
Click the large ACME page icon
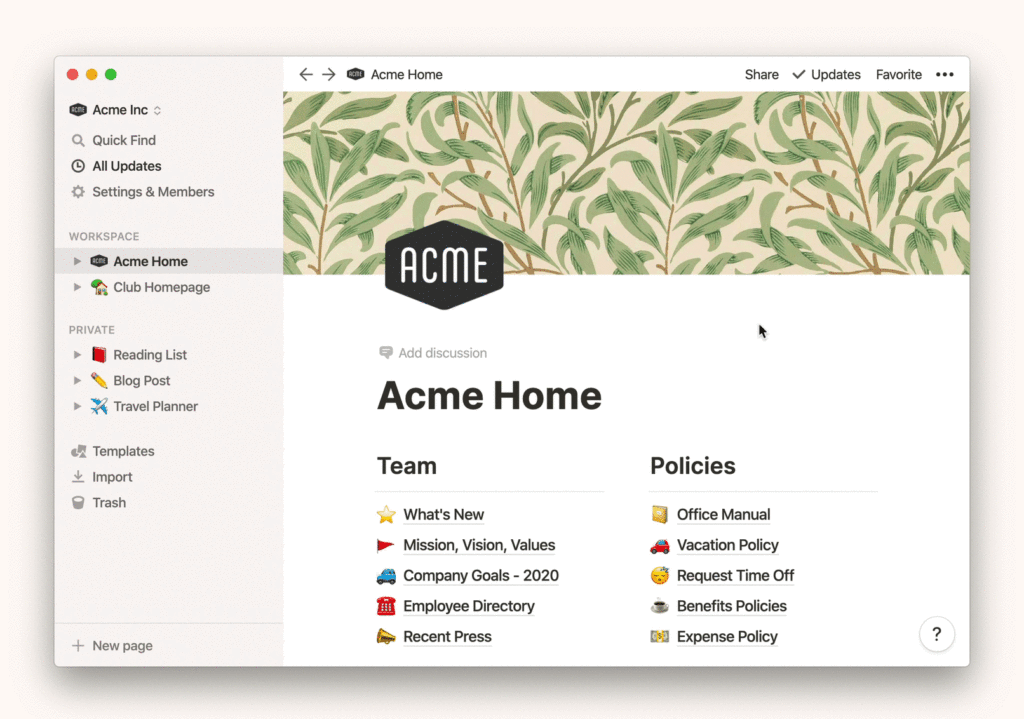point(444,264)
